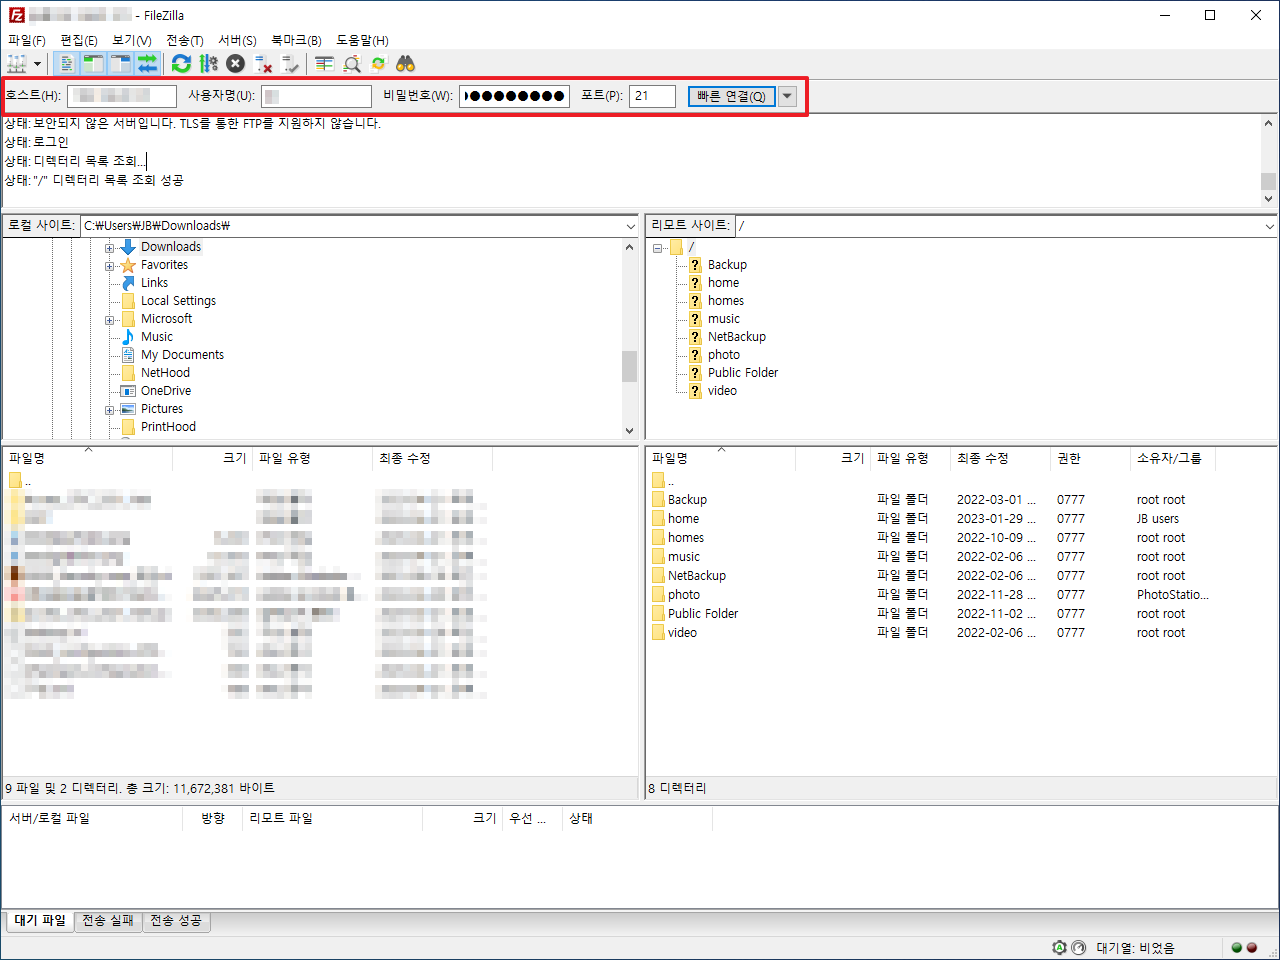Sort local list by 크기 column
The width and height of the screenshot is (1280, 960).
click(212, 458)
